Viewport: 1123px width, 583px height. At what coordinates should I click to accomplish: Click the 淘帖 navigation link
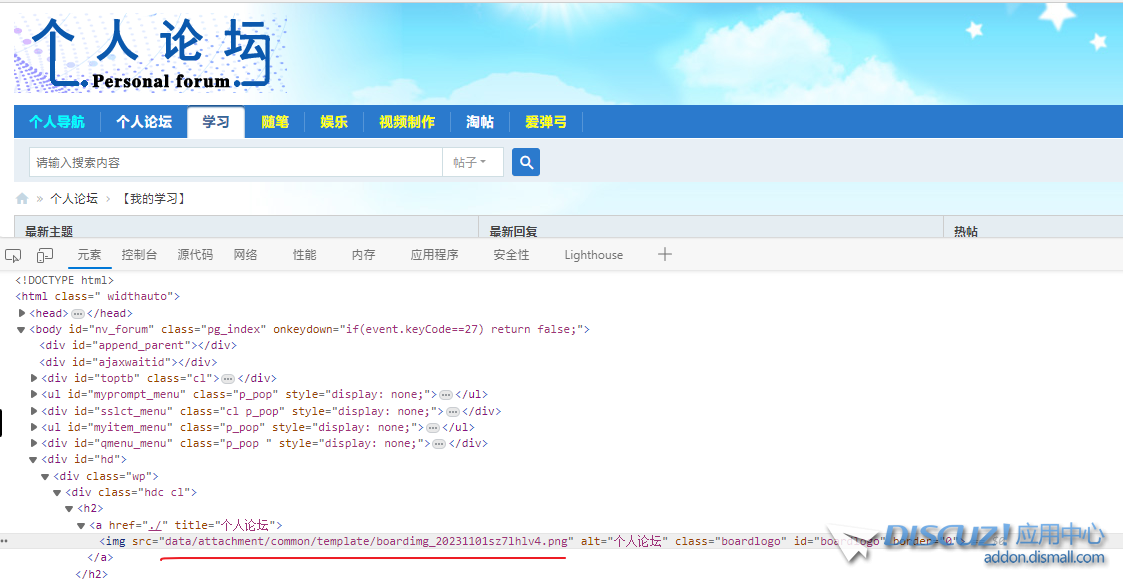480,122
